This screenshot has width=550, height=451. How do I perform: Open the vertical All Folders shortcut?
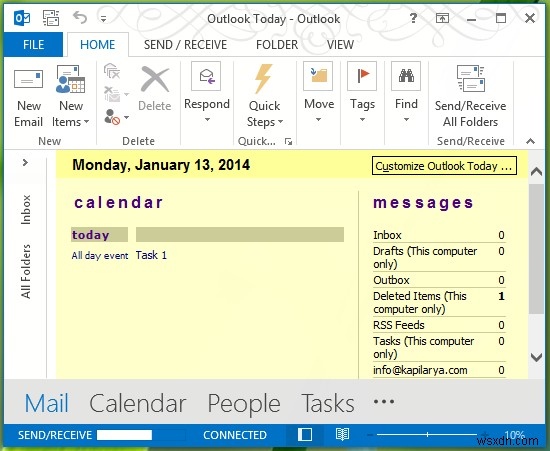coord(26,271)
